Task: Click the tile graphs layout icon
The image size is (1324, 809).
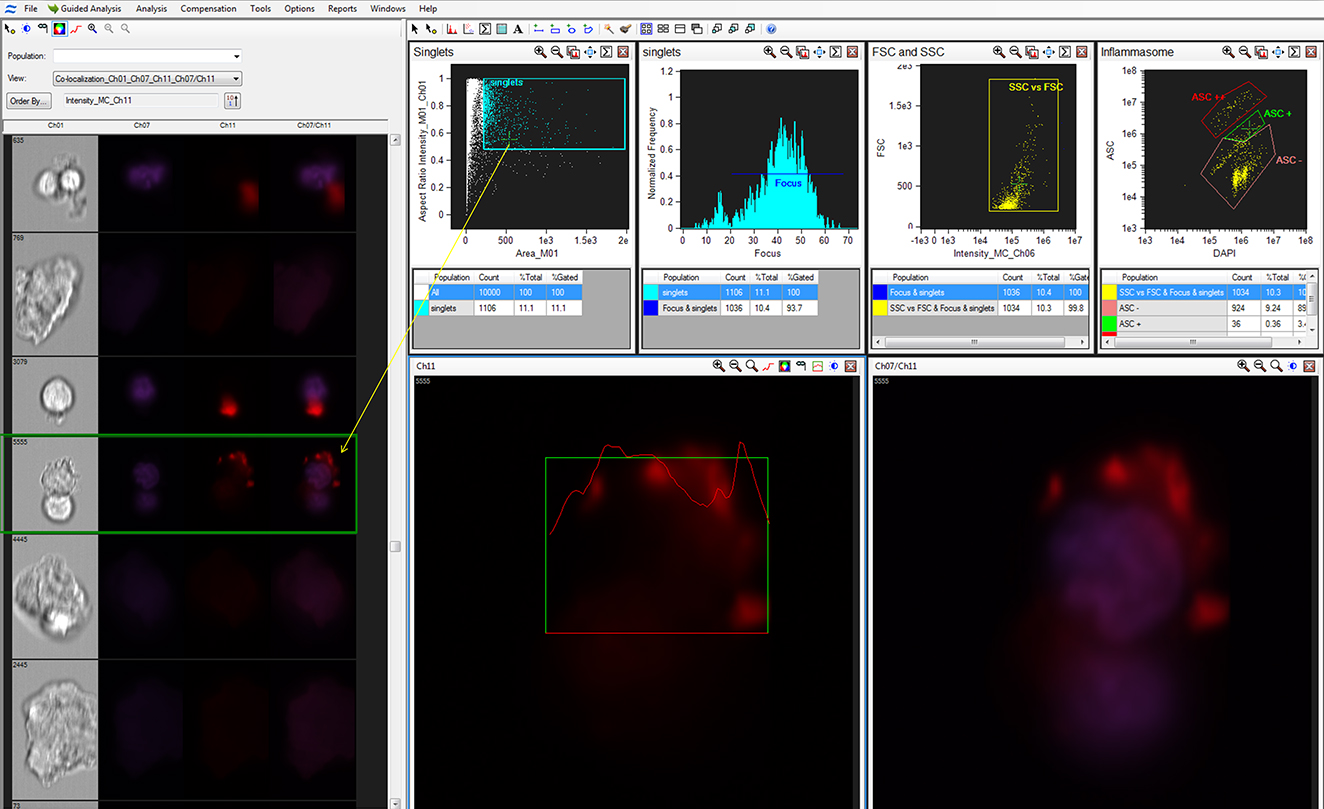Action: pyautogui.click(x=646, y=29)
